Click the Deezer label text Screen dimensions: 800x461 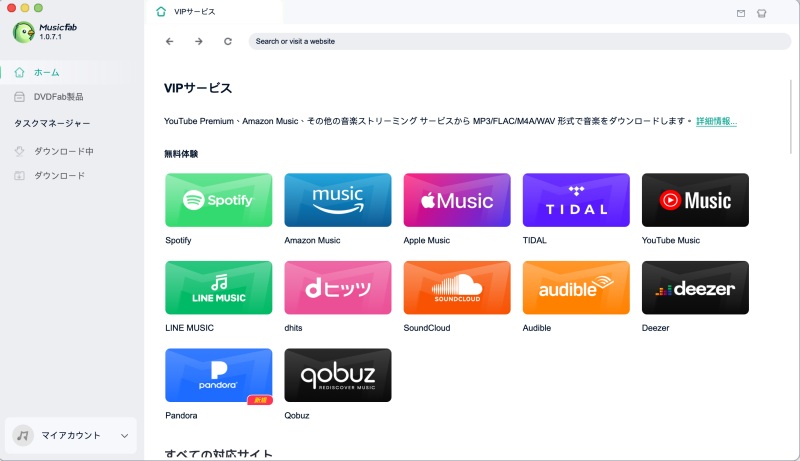pos(655,328)
